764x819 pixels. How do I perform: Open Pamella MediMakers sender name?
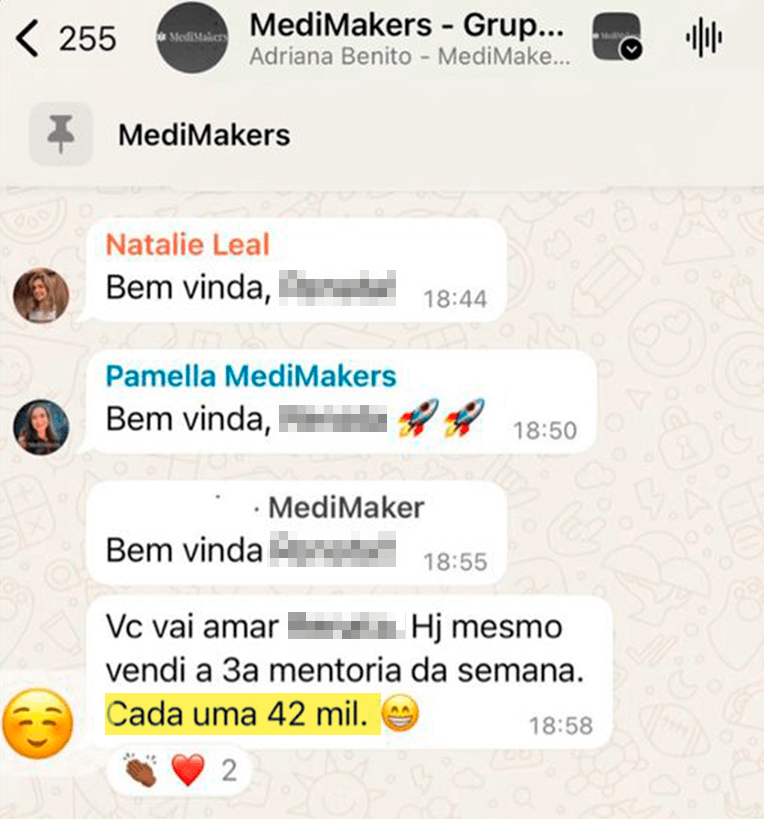tap(251, 376)
